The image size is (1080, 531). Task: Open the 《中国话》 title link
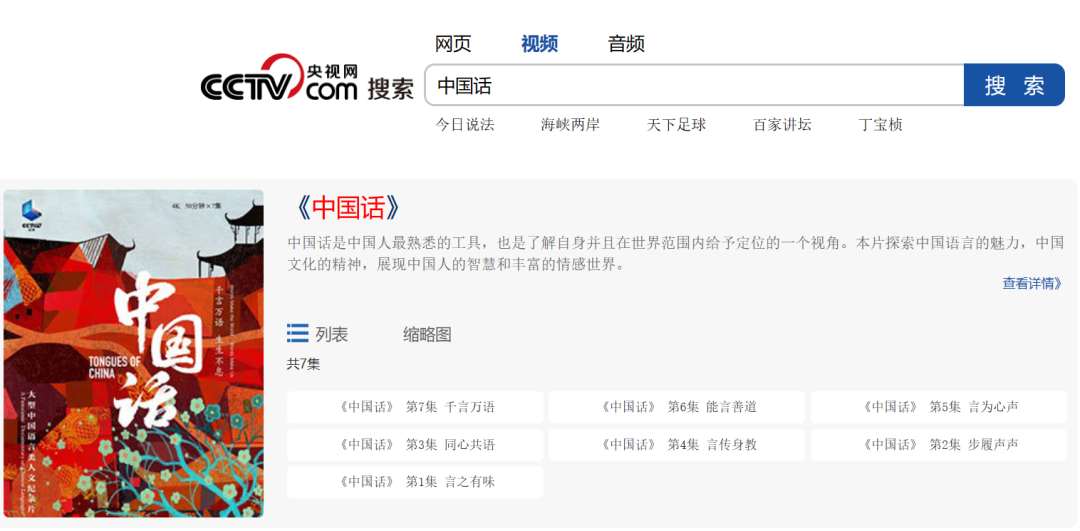coord(349,208)
